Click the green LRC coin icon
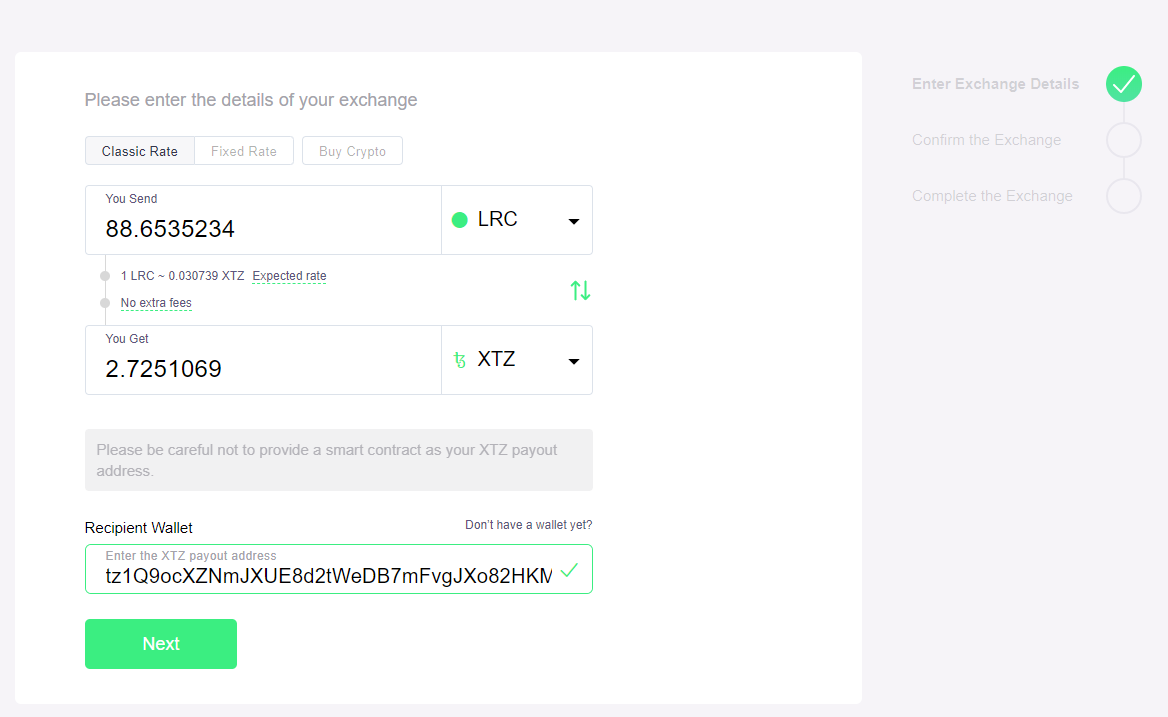Viewport: 1168px width, 717px height. tap(460, 220)
